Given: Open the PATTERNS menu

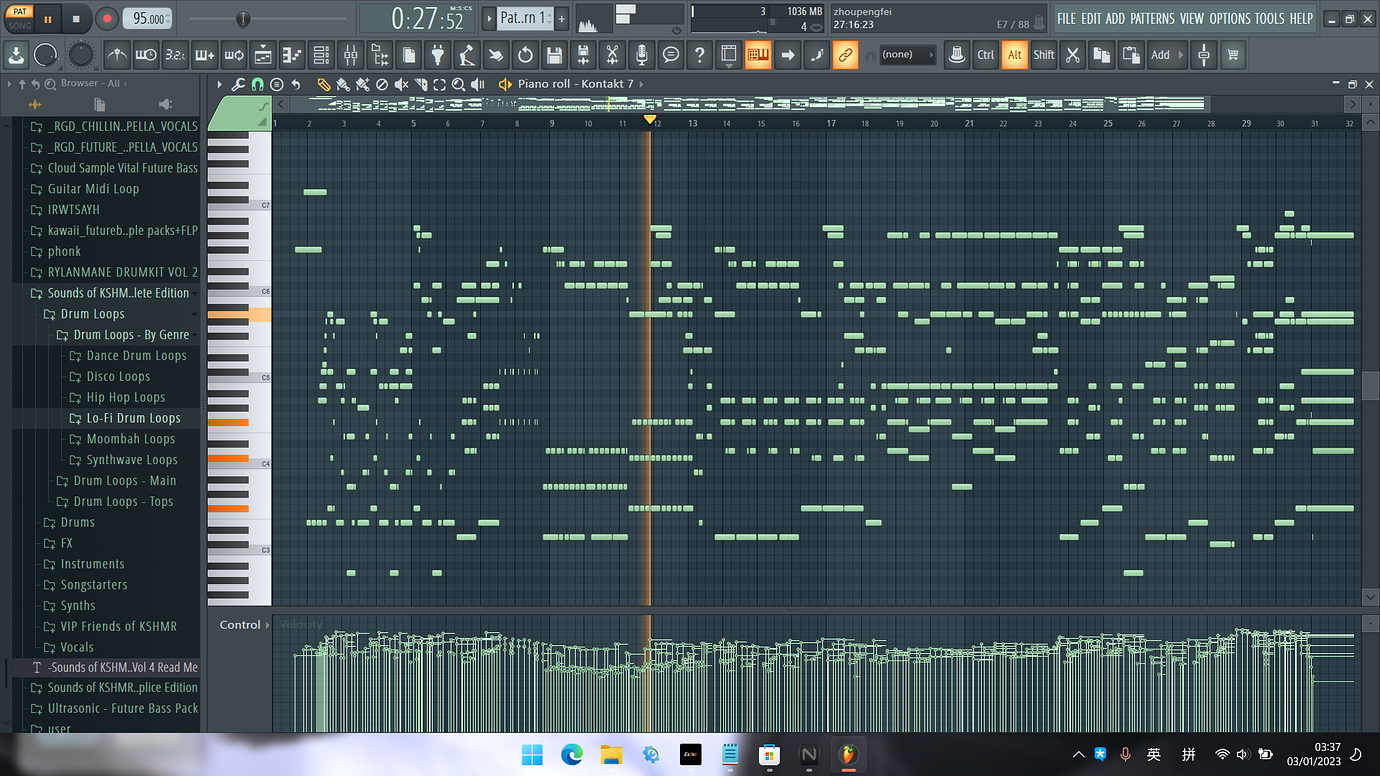Looking at the screenshot, I should click(1152, 19).
